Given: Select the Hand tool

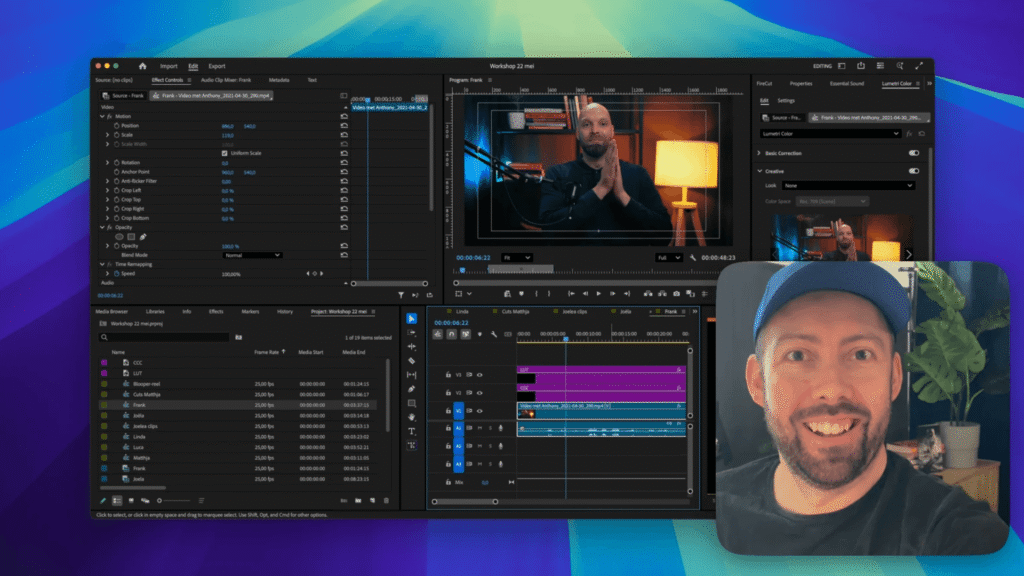Looking at the screenshot, I should (411, 417).
